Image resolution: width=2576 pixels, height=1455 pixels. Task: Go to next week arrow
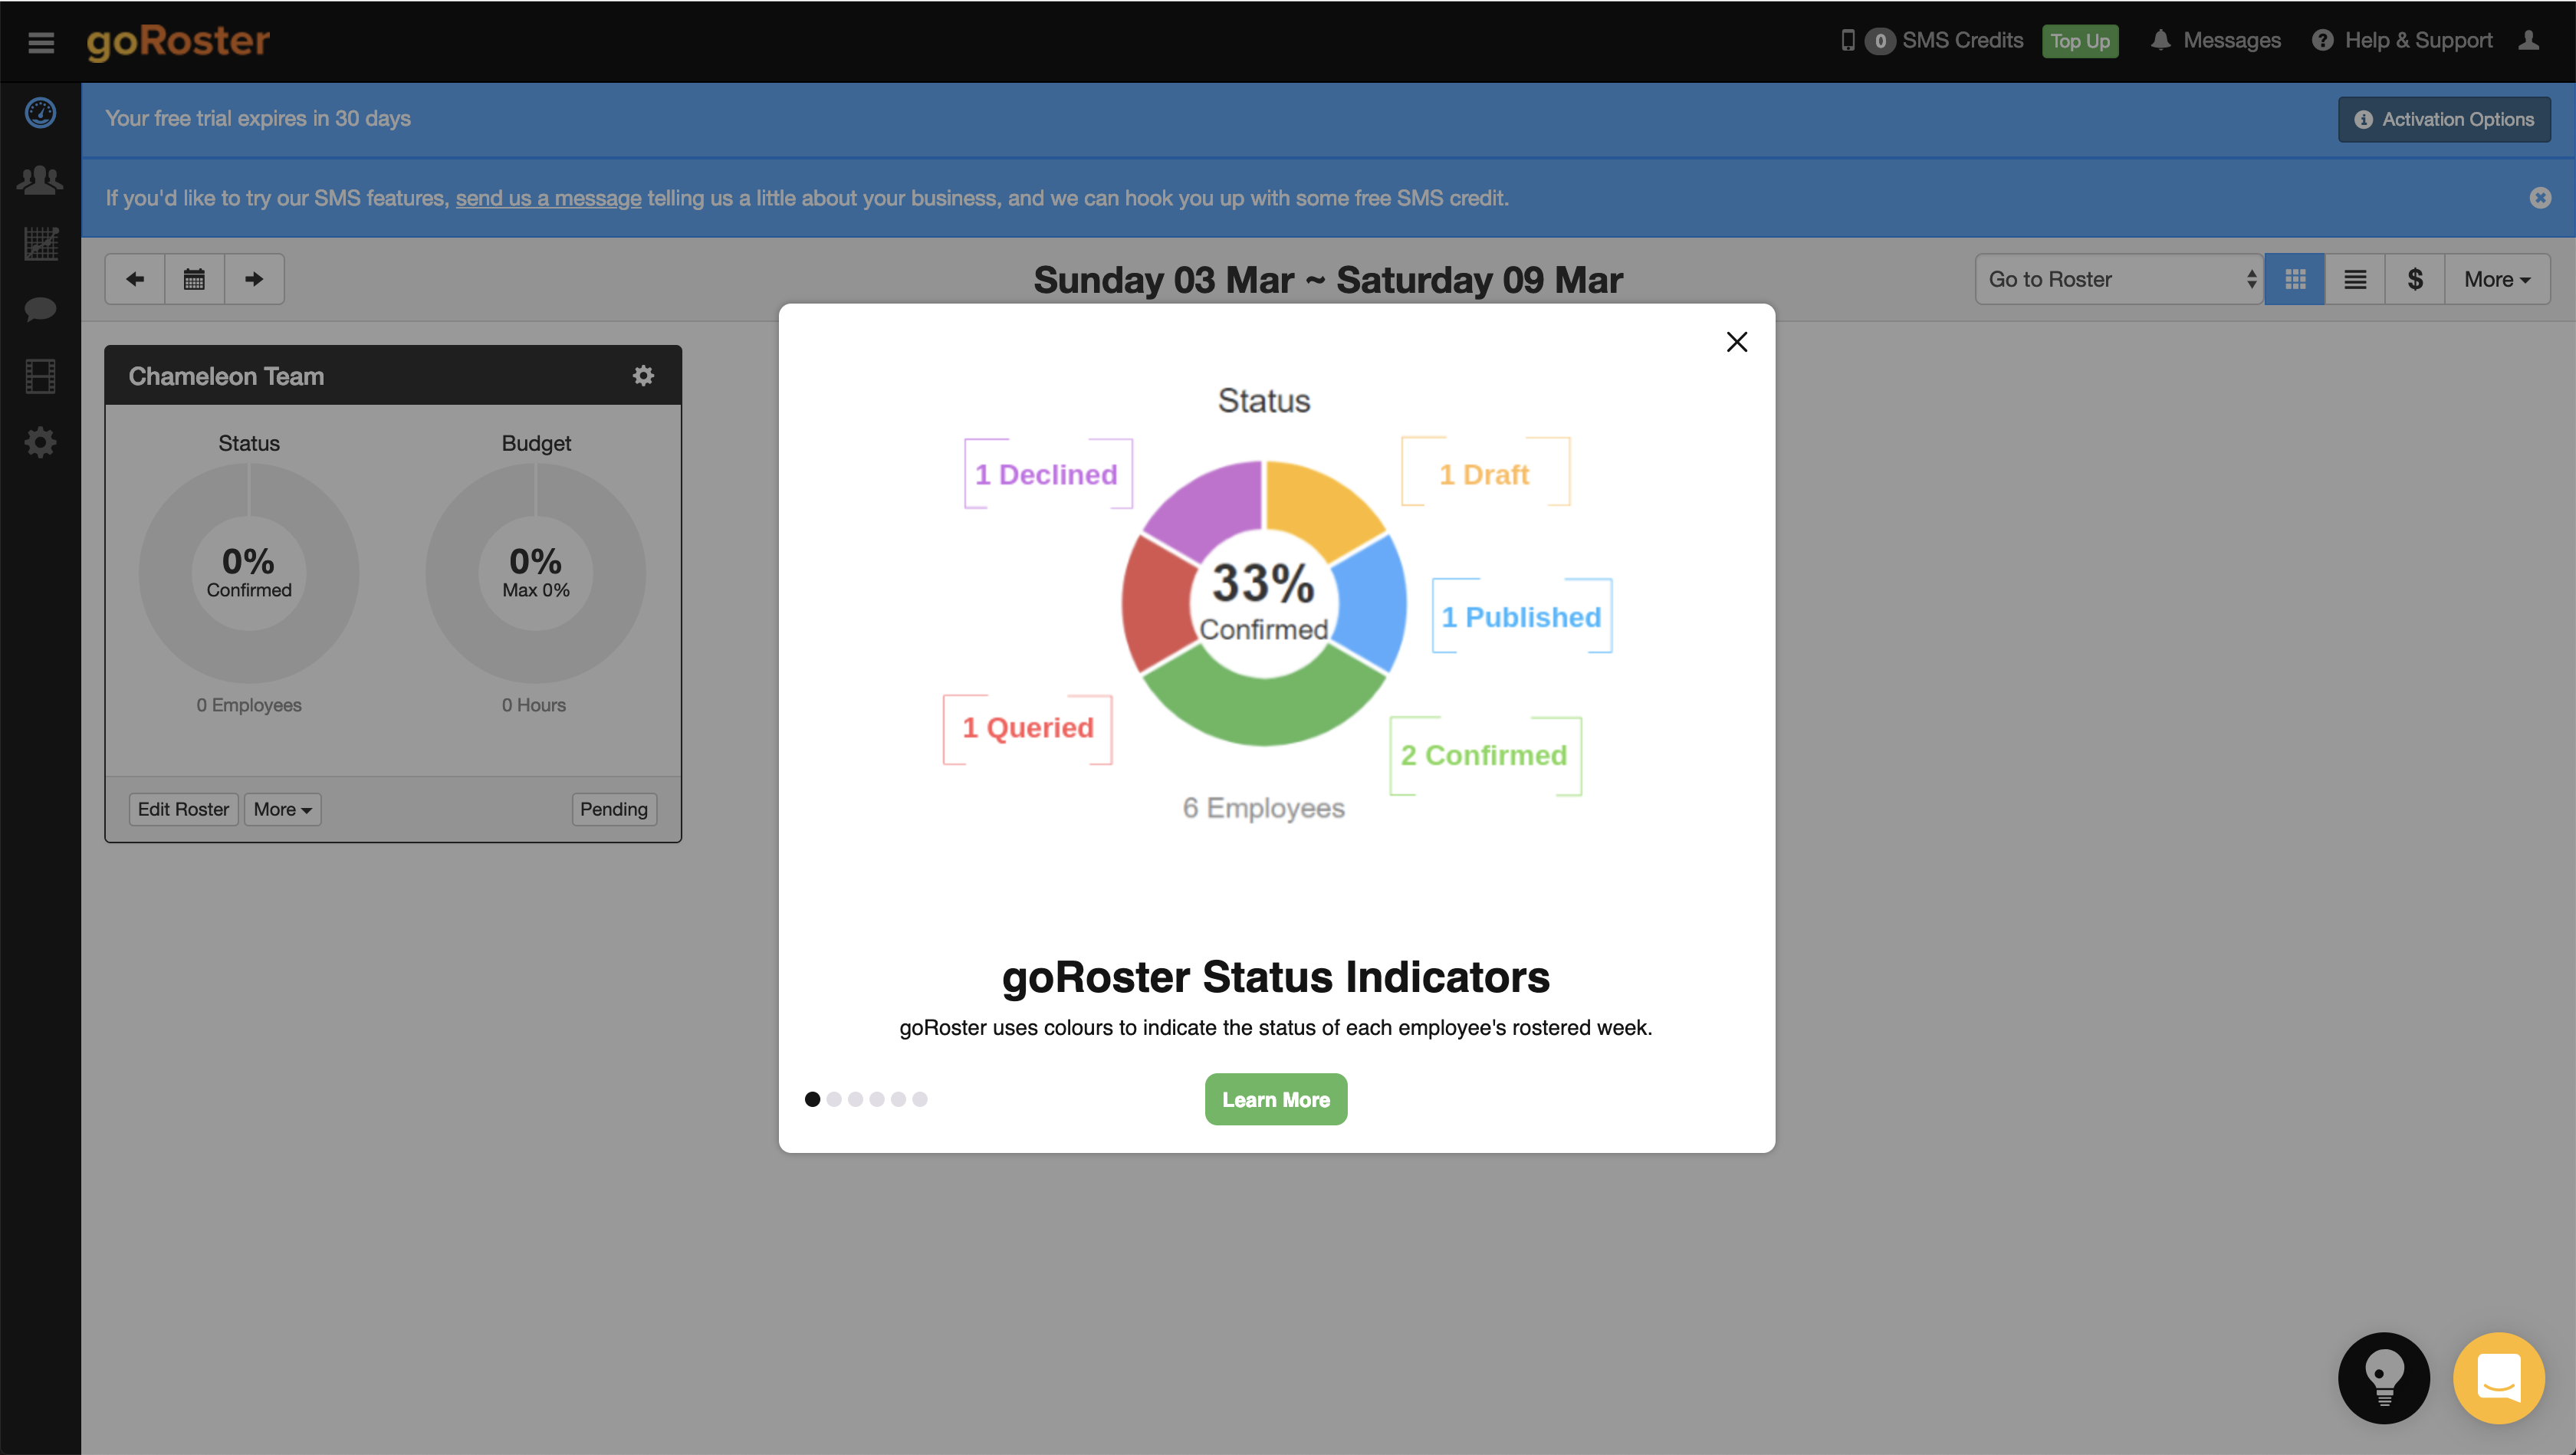tap(254, 279)
